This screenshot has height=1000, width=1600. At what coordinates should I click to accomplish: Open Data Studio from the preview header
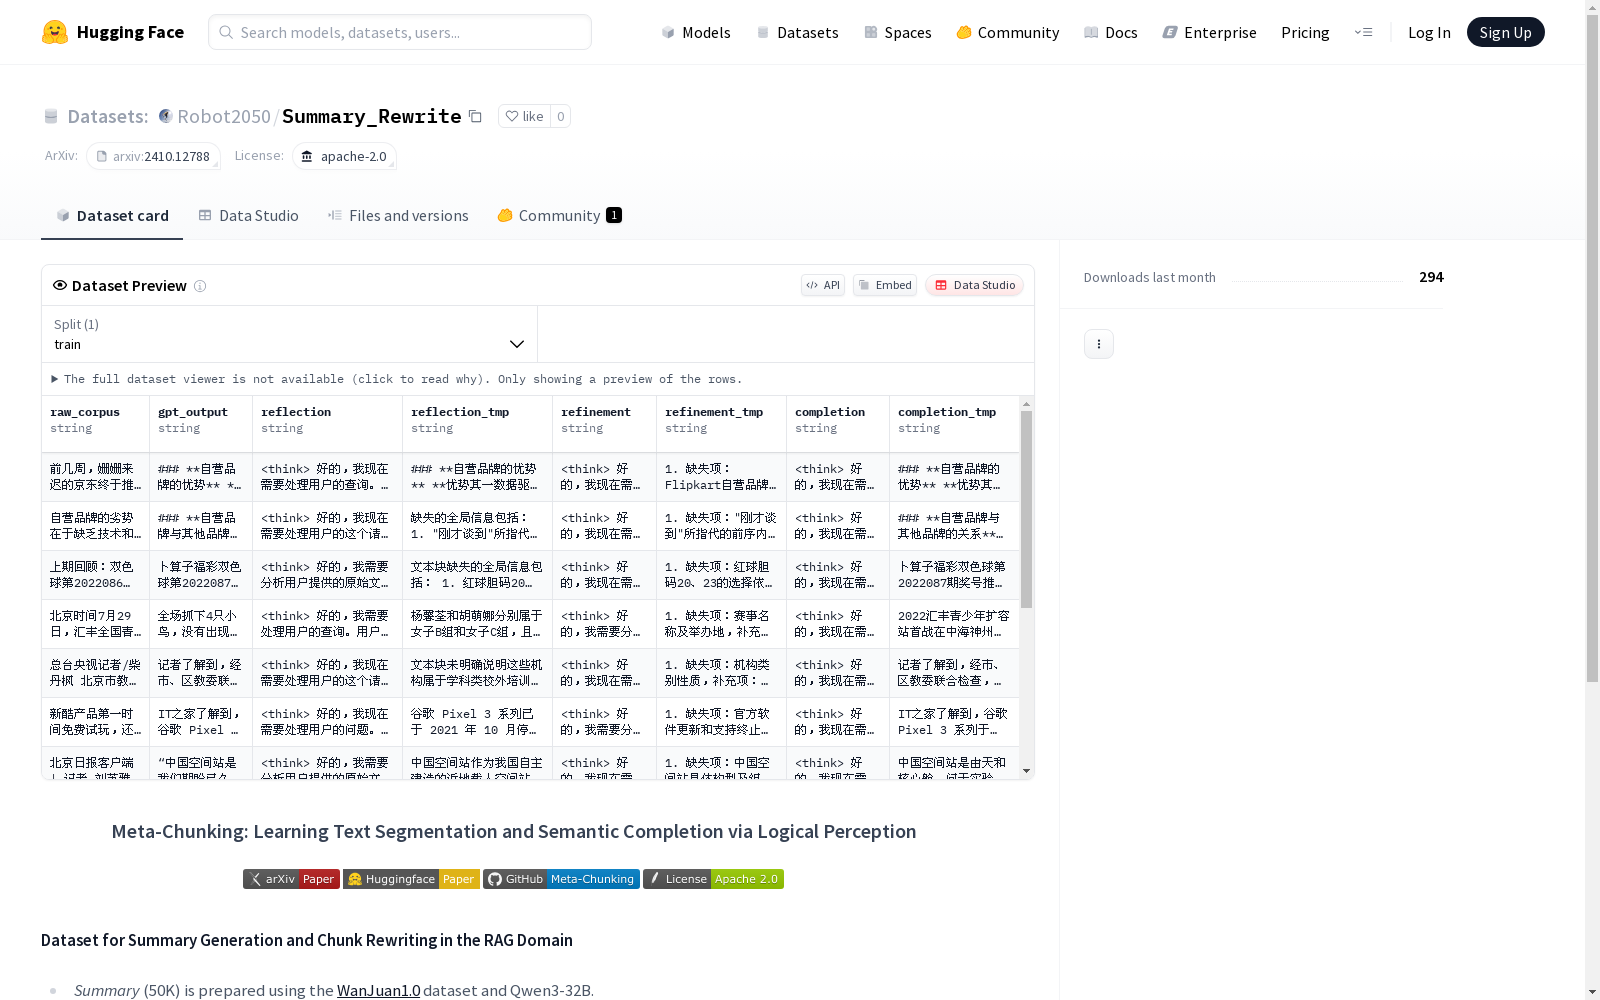pyautogui.click(x=974, y=285)
